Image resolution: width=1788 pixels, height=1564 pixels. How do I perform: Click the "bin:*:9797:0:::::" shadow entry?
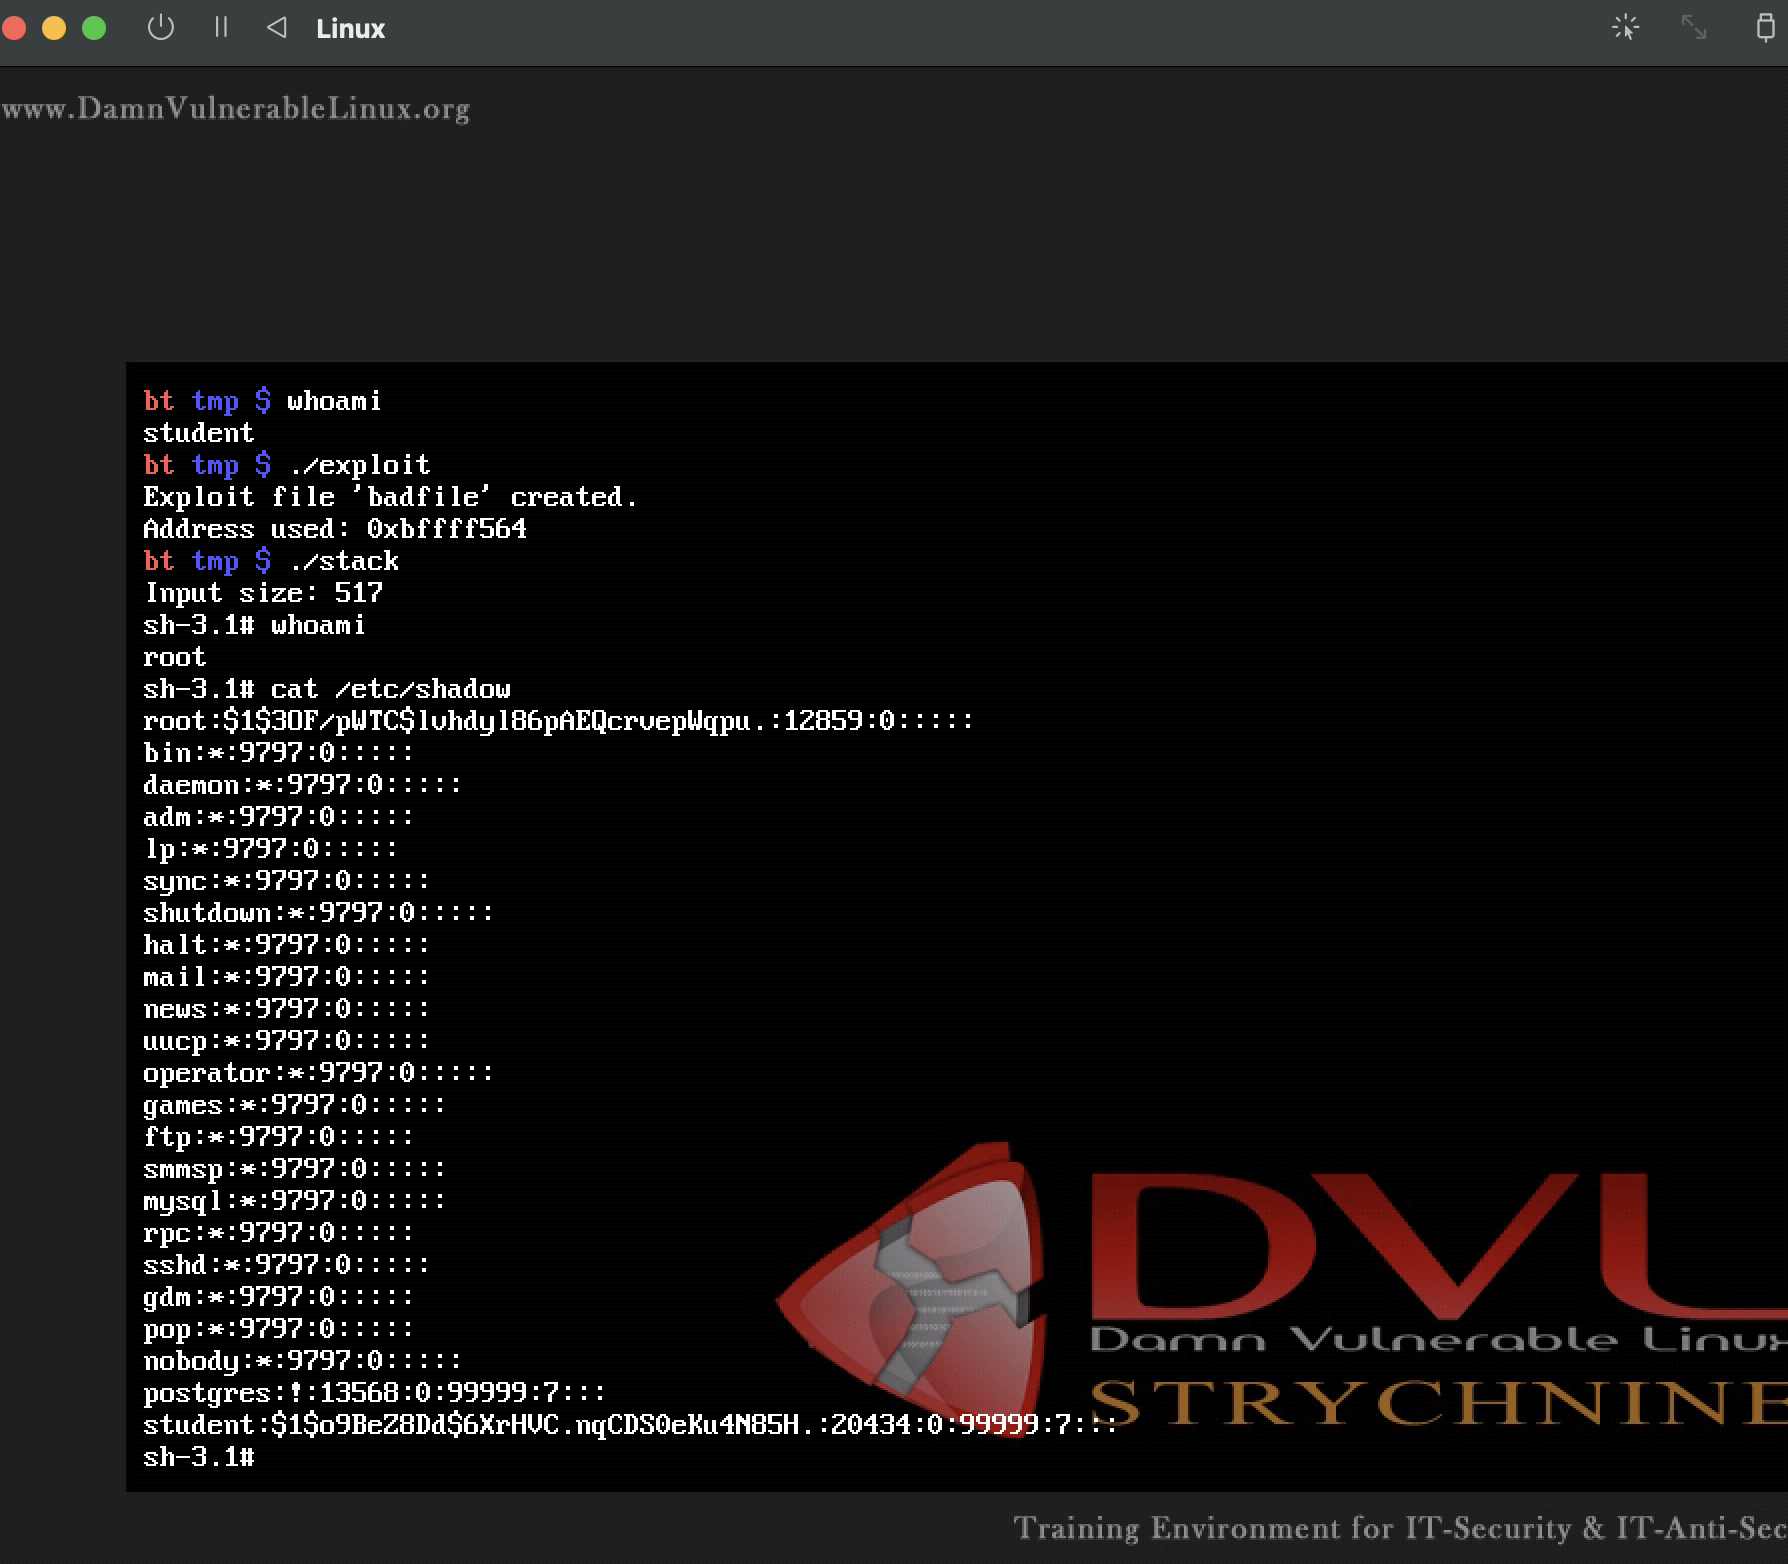[278, 753]
